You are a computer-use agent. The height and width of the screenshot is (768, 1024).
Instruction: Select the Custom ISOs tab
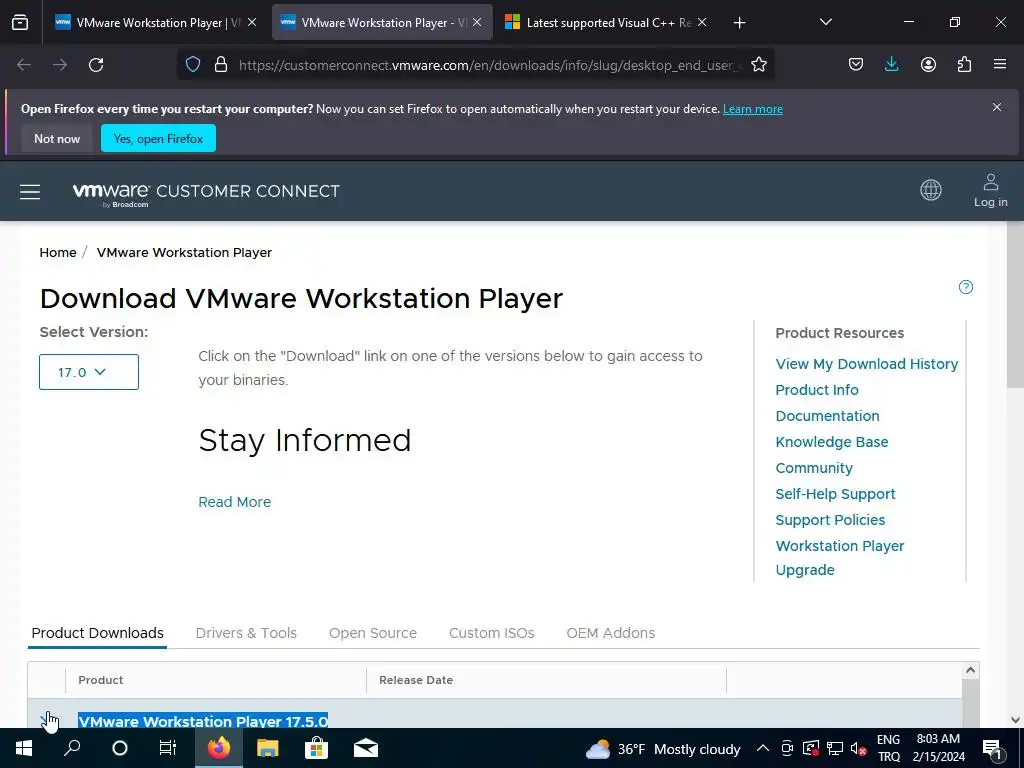(x=492, y=633)
